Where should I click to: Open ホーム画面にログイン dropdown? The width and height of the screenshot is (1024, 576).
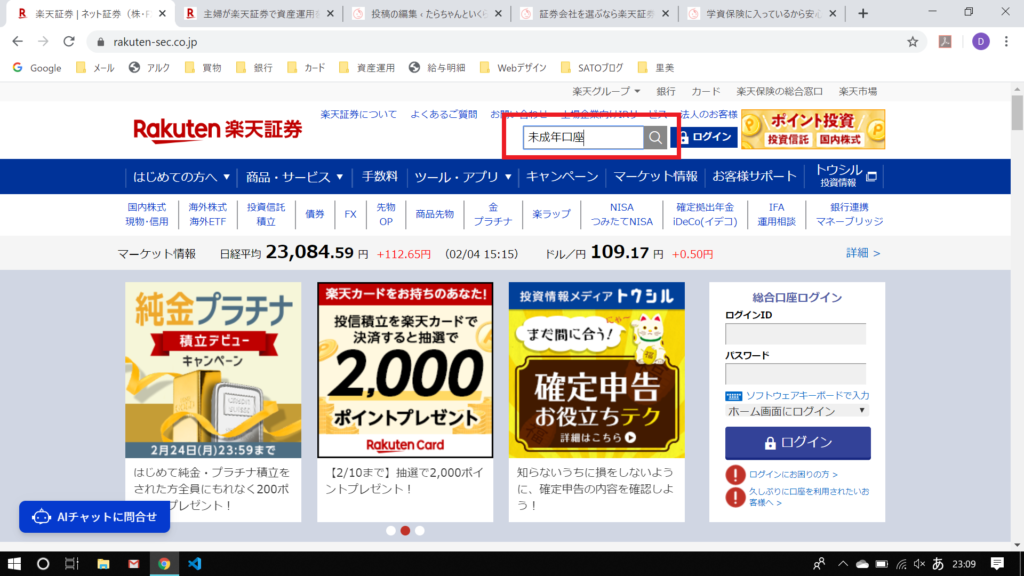click(795, 411)
